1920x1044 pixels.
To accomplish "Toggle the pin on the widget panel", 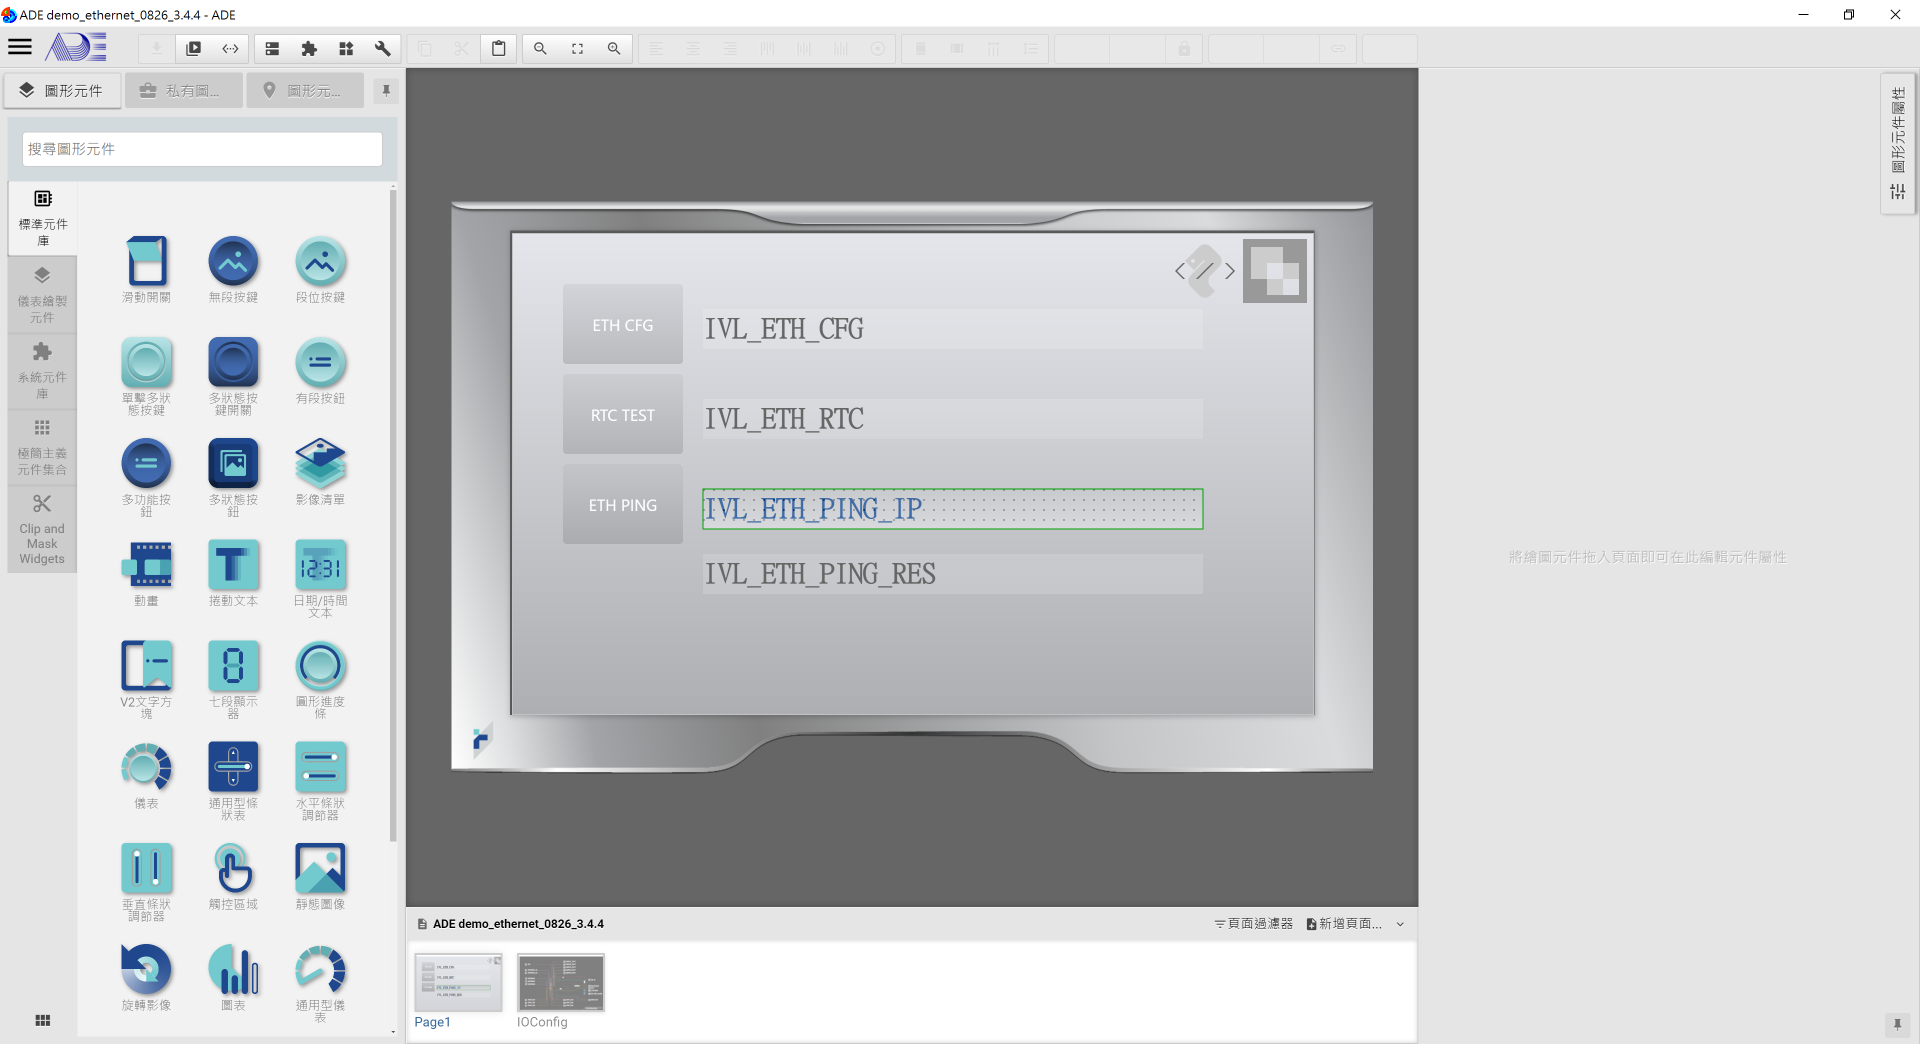I will 386,91.
